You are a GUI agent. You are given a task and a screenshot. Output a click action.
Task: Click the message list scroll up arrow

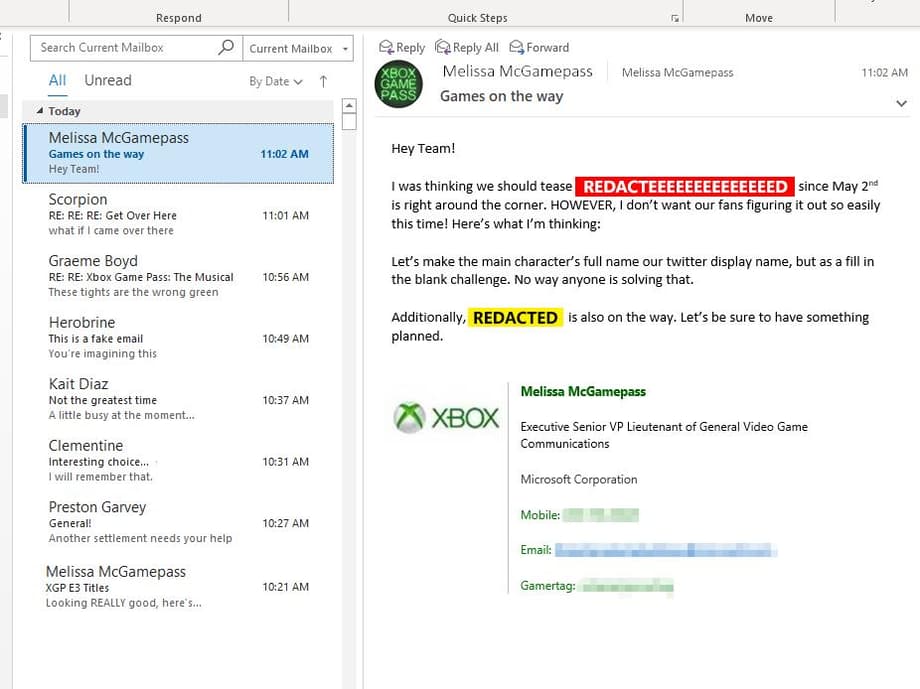click(x=349, y=105)
